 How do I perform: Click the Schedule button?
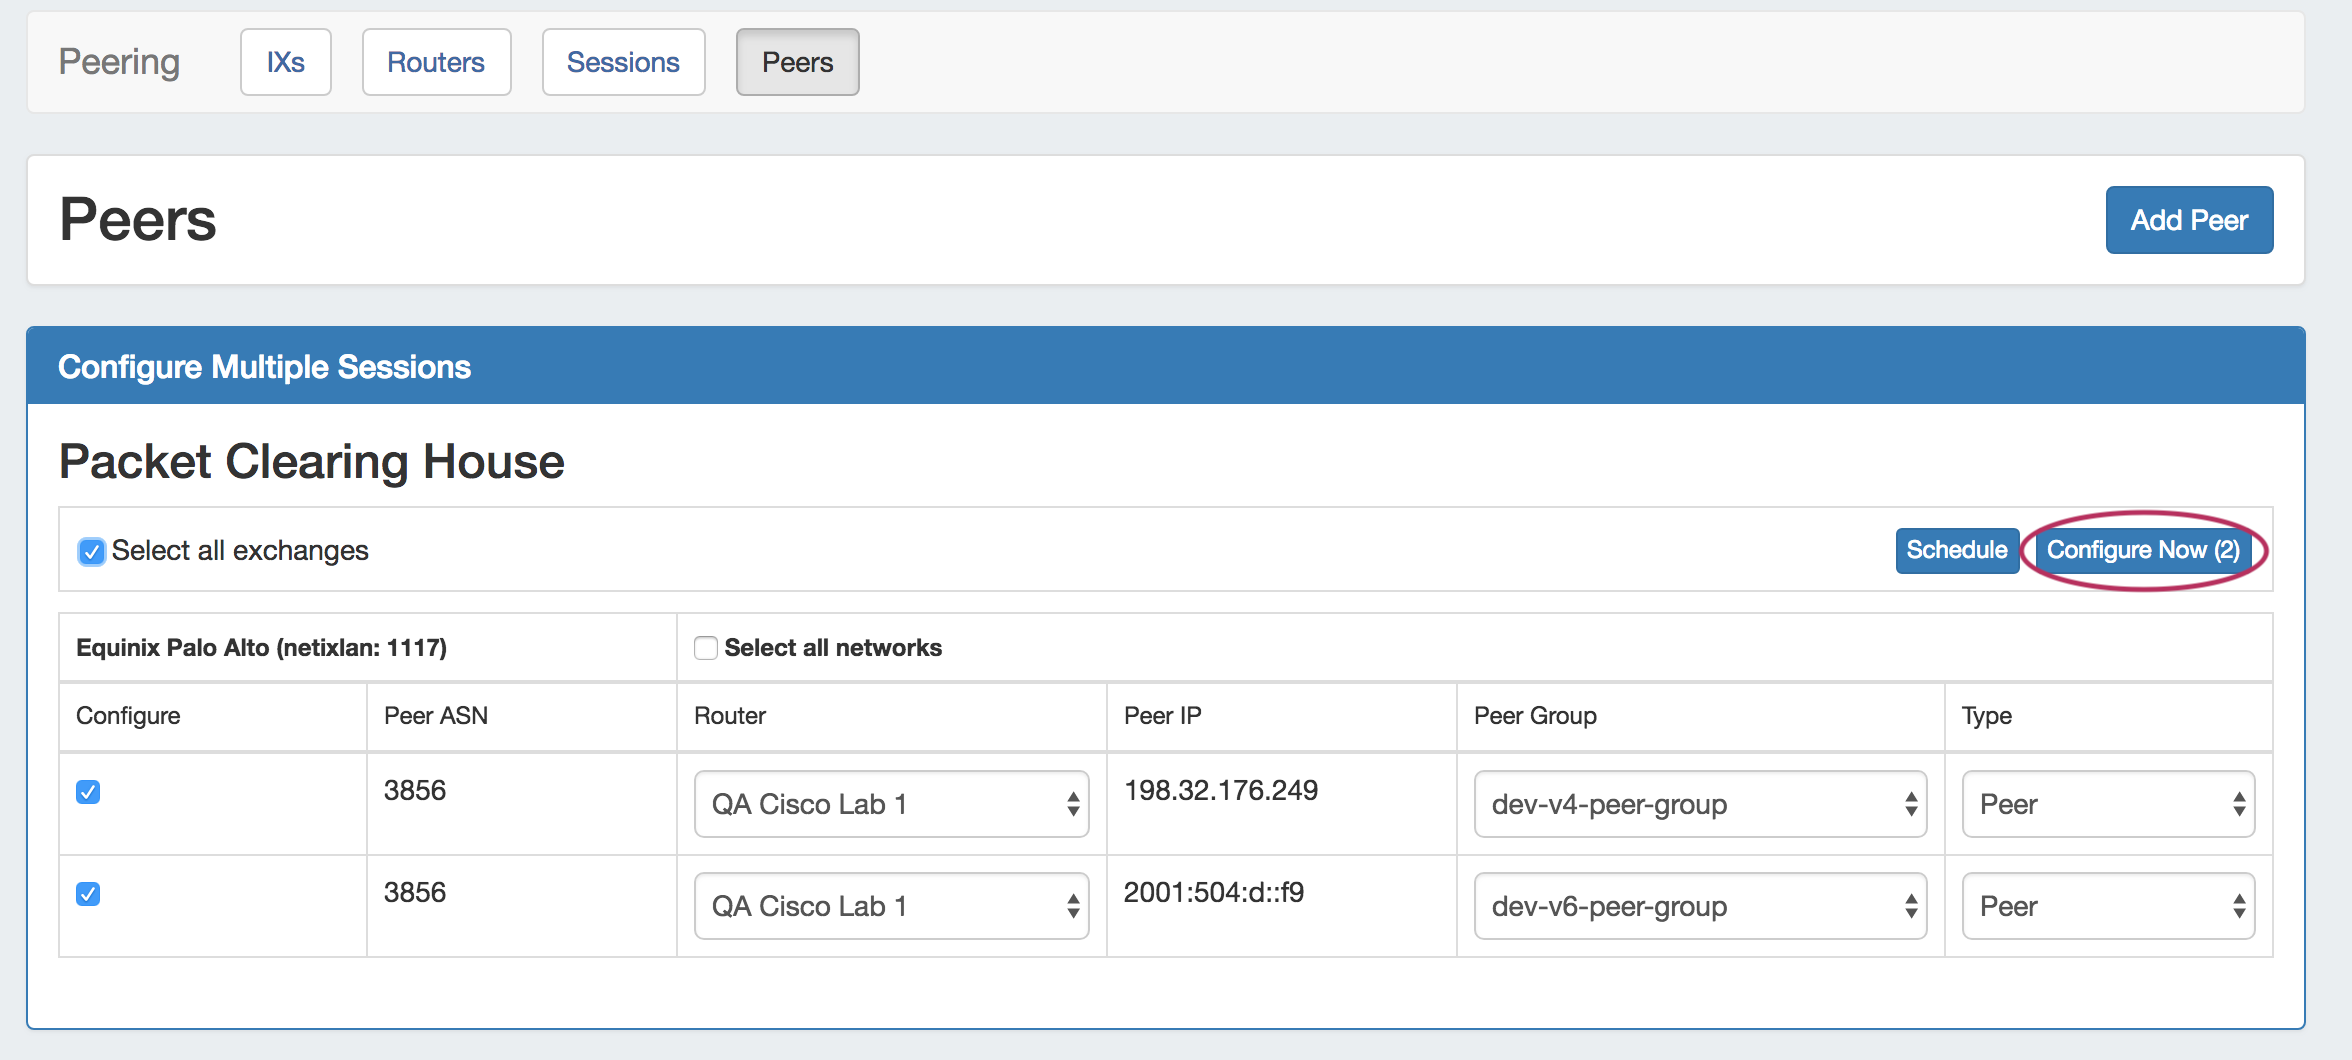1956,550
